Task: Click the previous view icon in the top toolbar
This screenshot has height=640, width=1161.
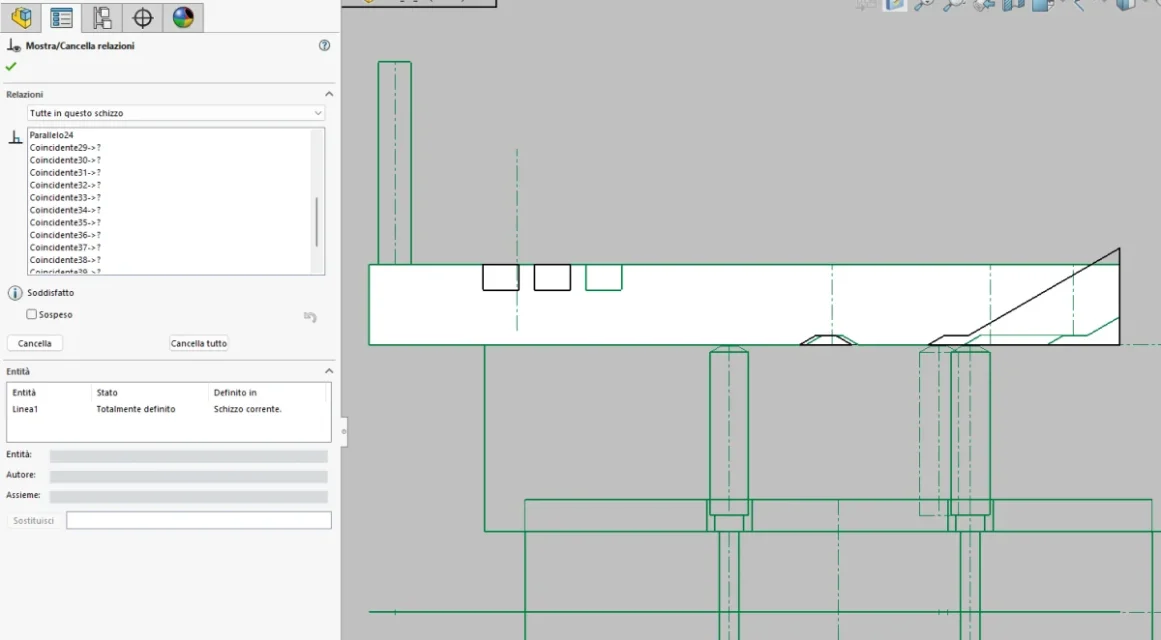Action: pyautogui.click(x=984, y=4)
